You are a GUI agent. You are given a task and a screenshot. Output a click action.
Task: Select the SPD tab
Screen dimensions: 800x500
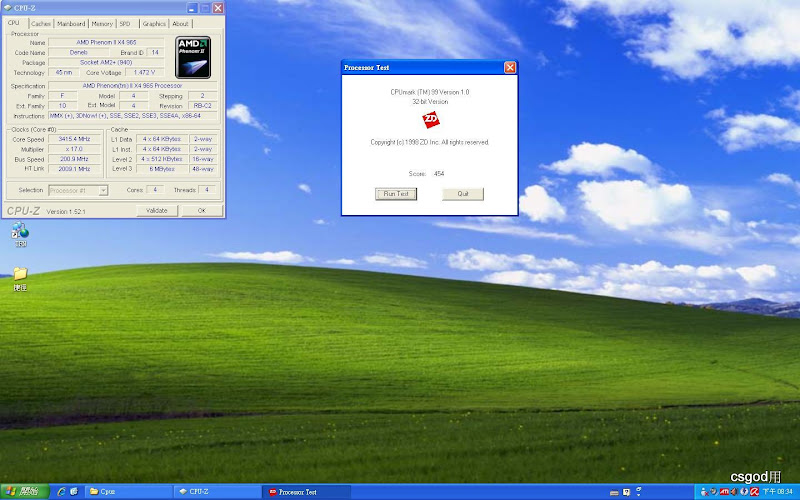[126, 23]
